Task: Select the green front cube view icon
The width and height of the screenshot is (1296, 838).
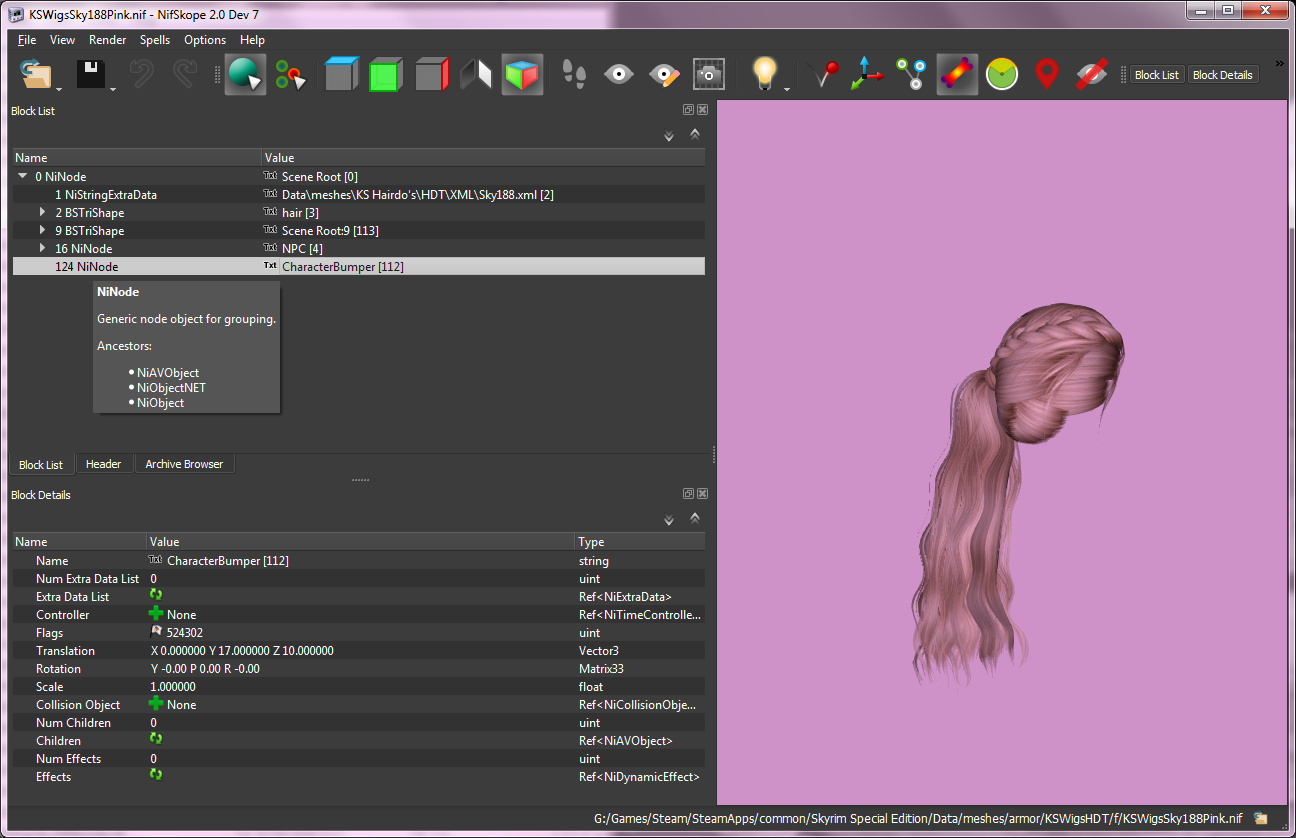Action: [385, 74]
